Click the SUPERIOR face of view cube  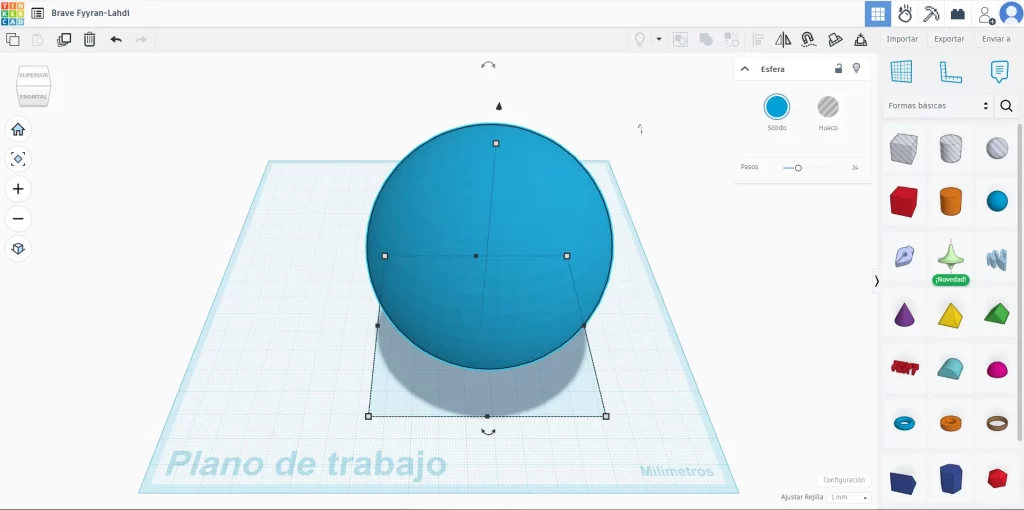tap(33, 75)
